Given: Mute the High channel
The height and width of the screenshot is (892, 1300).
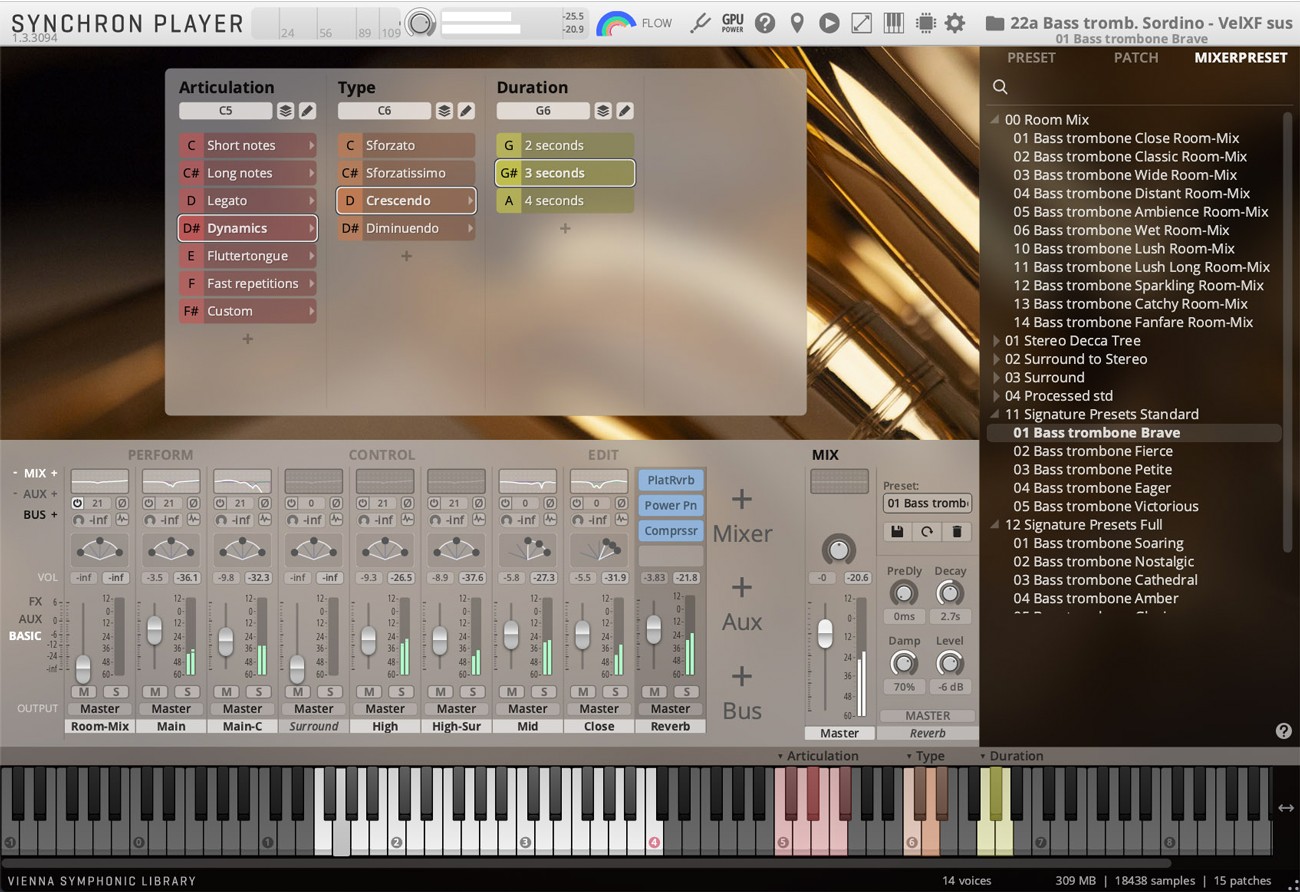Looking at the screenshot, I should 369,692.
